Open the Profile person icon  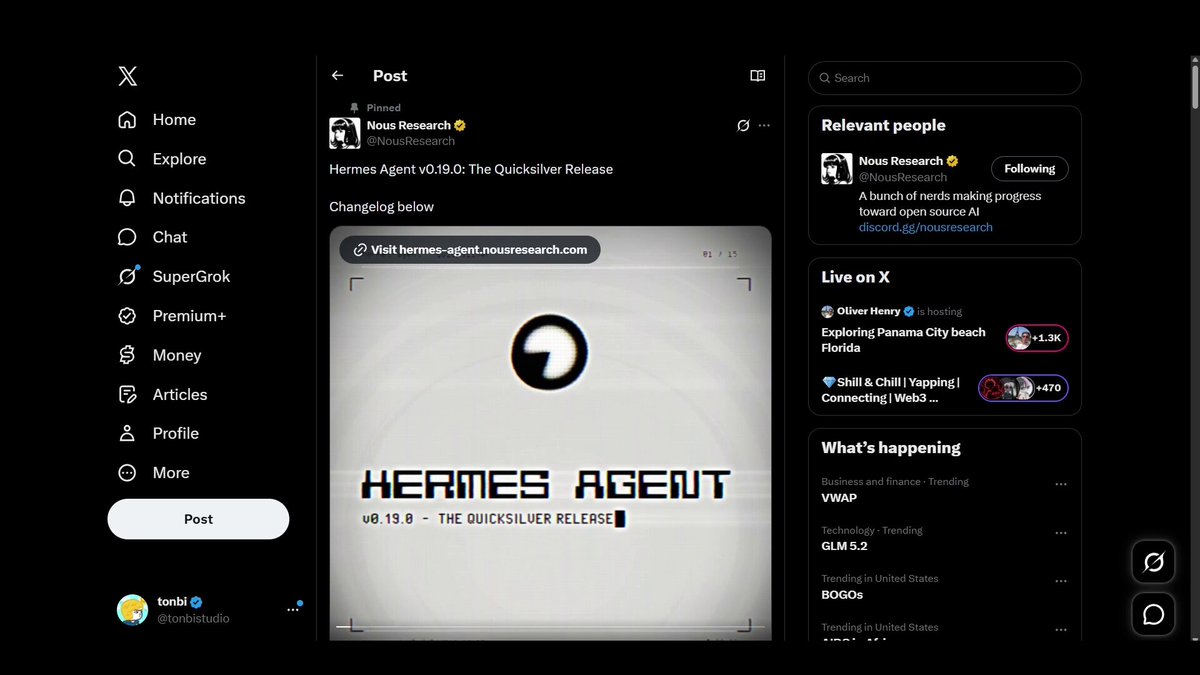(127, 433)
